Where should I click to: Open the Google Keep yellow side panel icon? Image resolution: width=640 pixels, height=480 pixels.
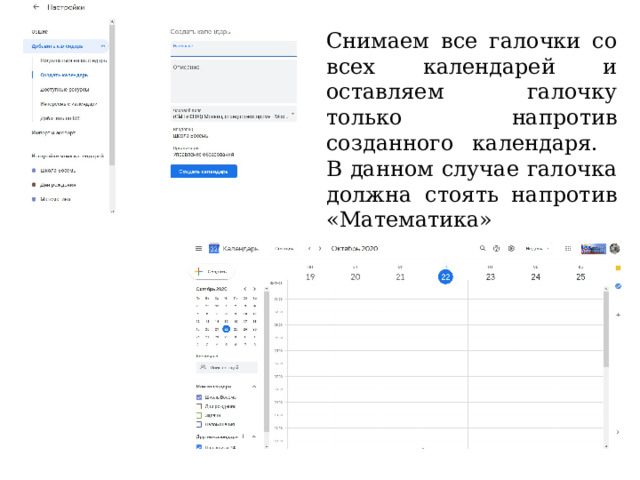(618, 268)
